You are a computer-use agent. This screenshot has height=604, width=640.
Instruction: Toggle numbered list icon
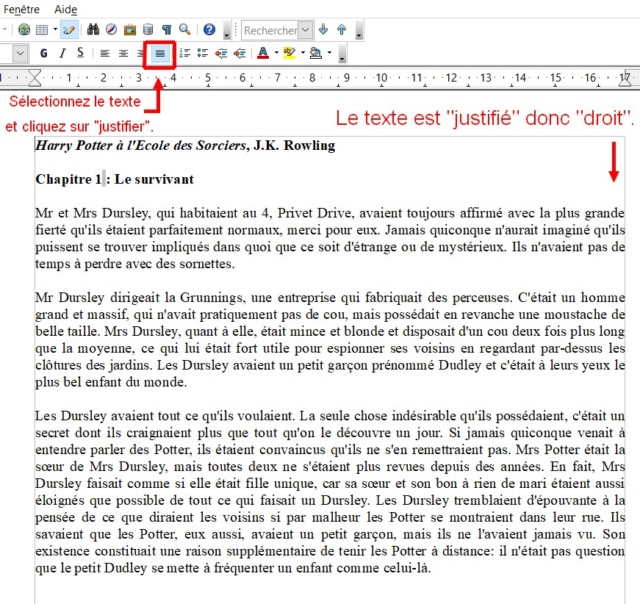(184, 53)
